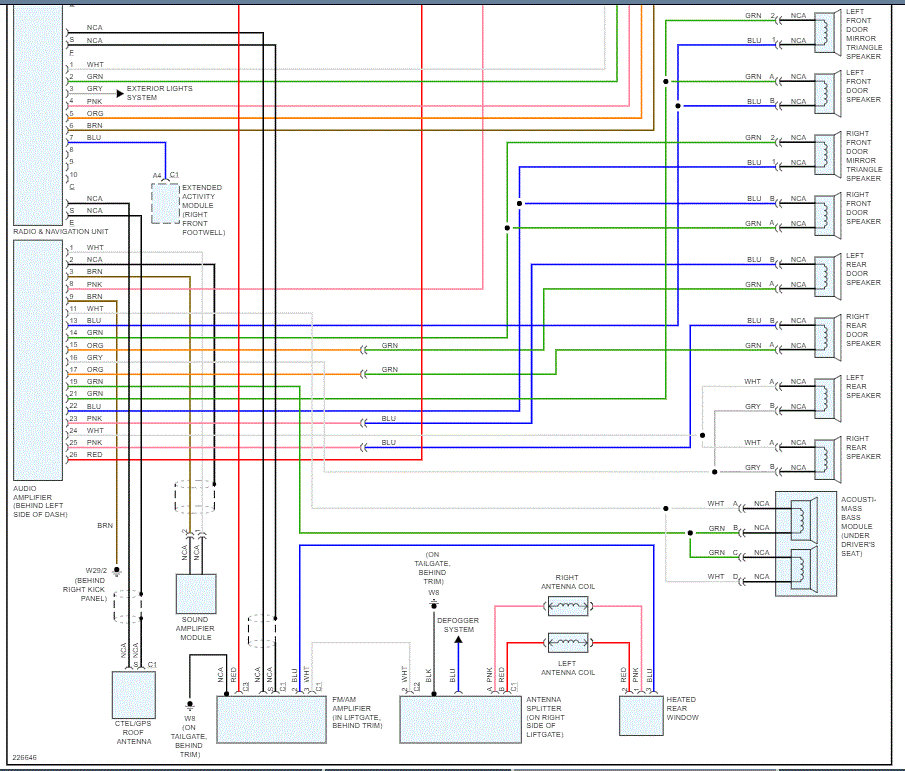The height and width of the screenshot is (771, 905).
Task: Click the Right Antenna Coil symbol
Action: (568, 606)
